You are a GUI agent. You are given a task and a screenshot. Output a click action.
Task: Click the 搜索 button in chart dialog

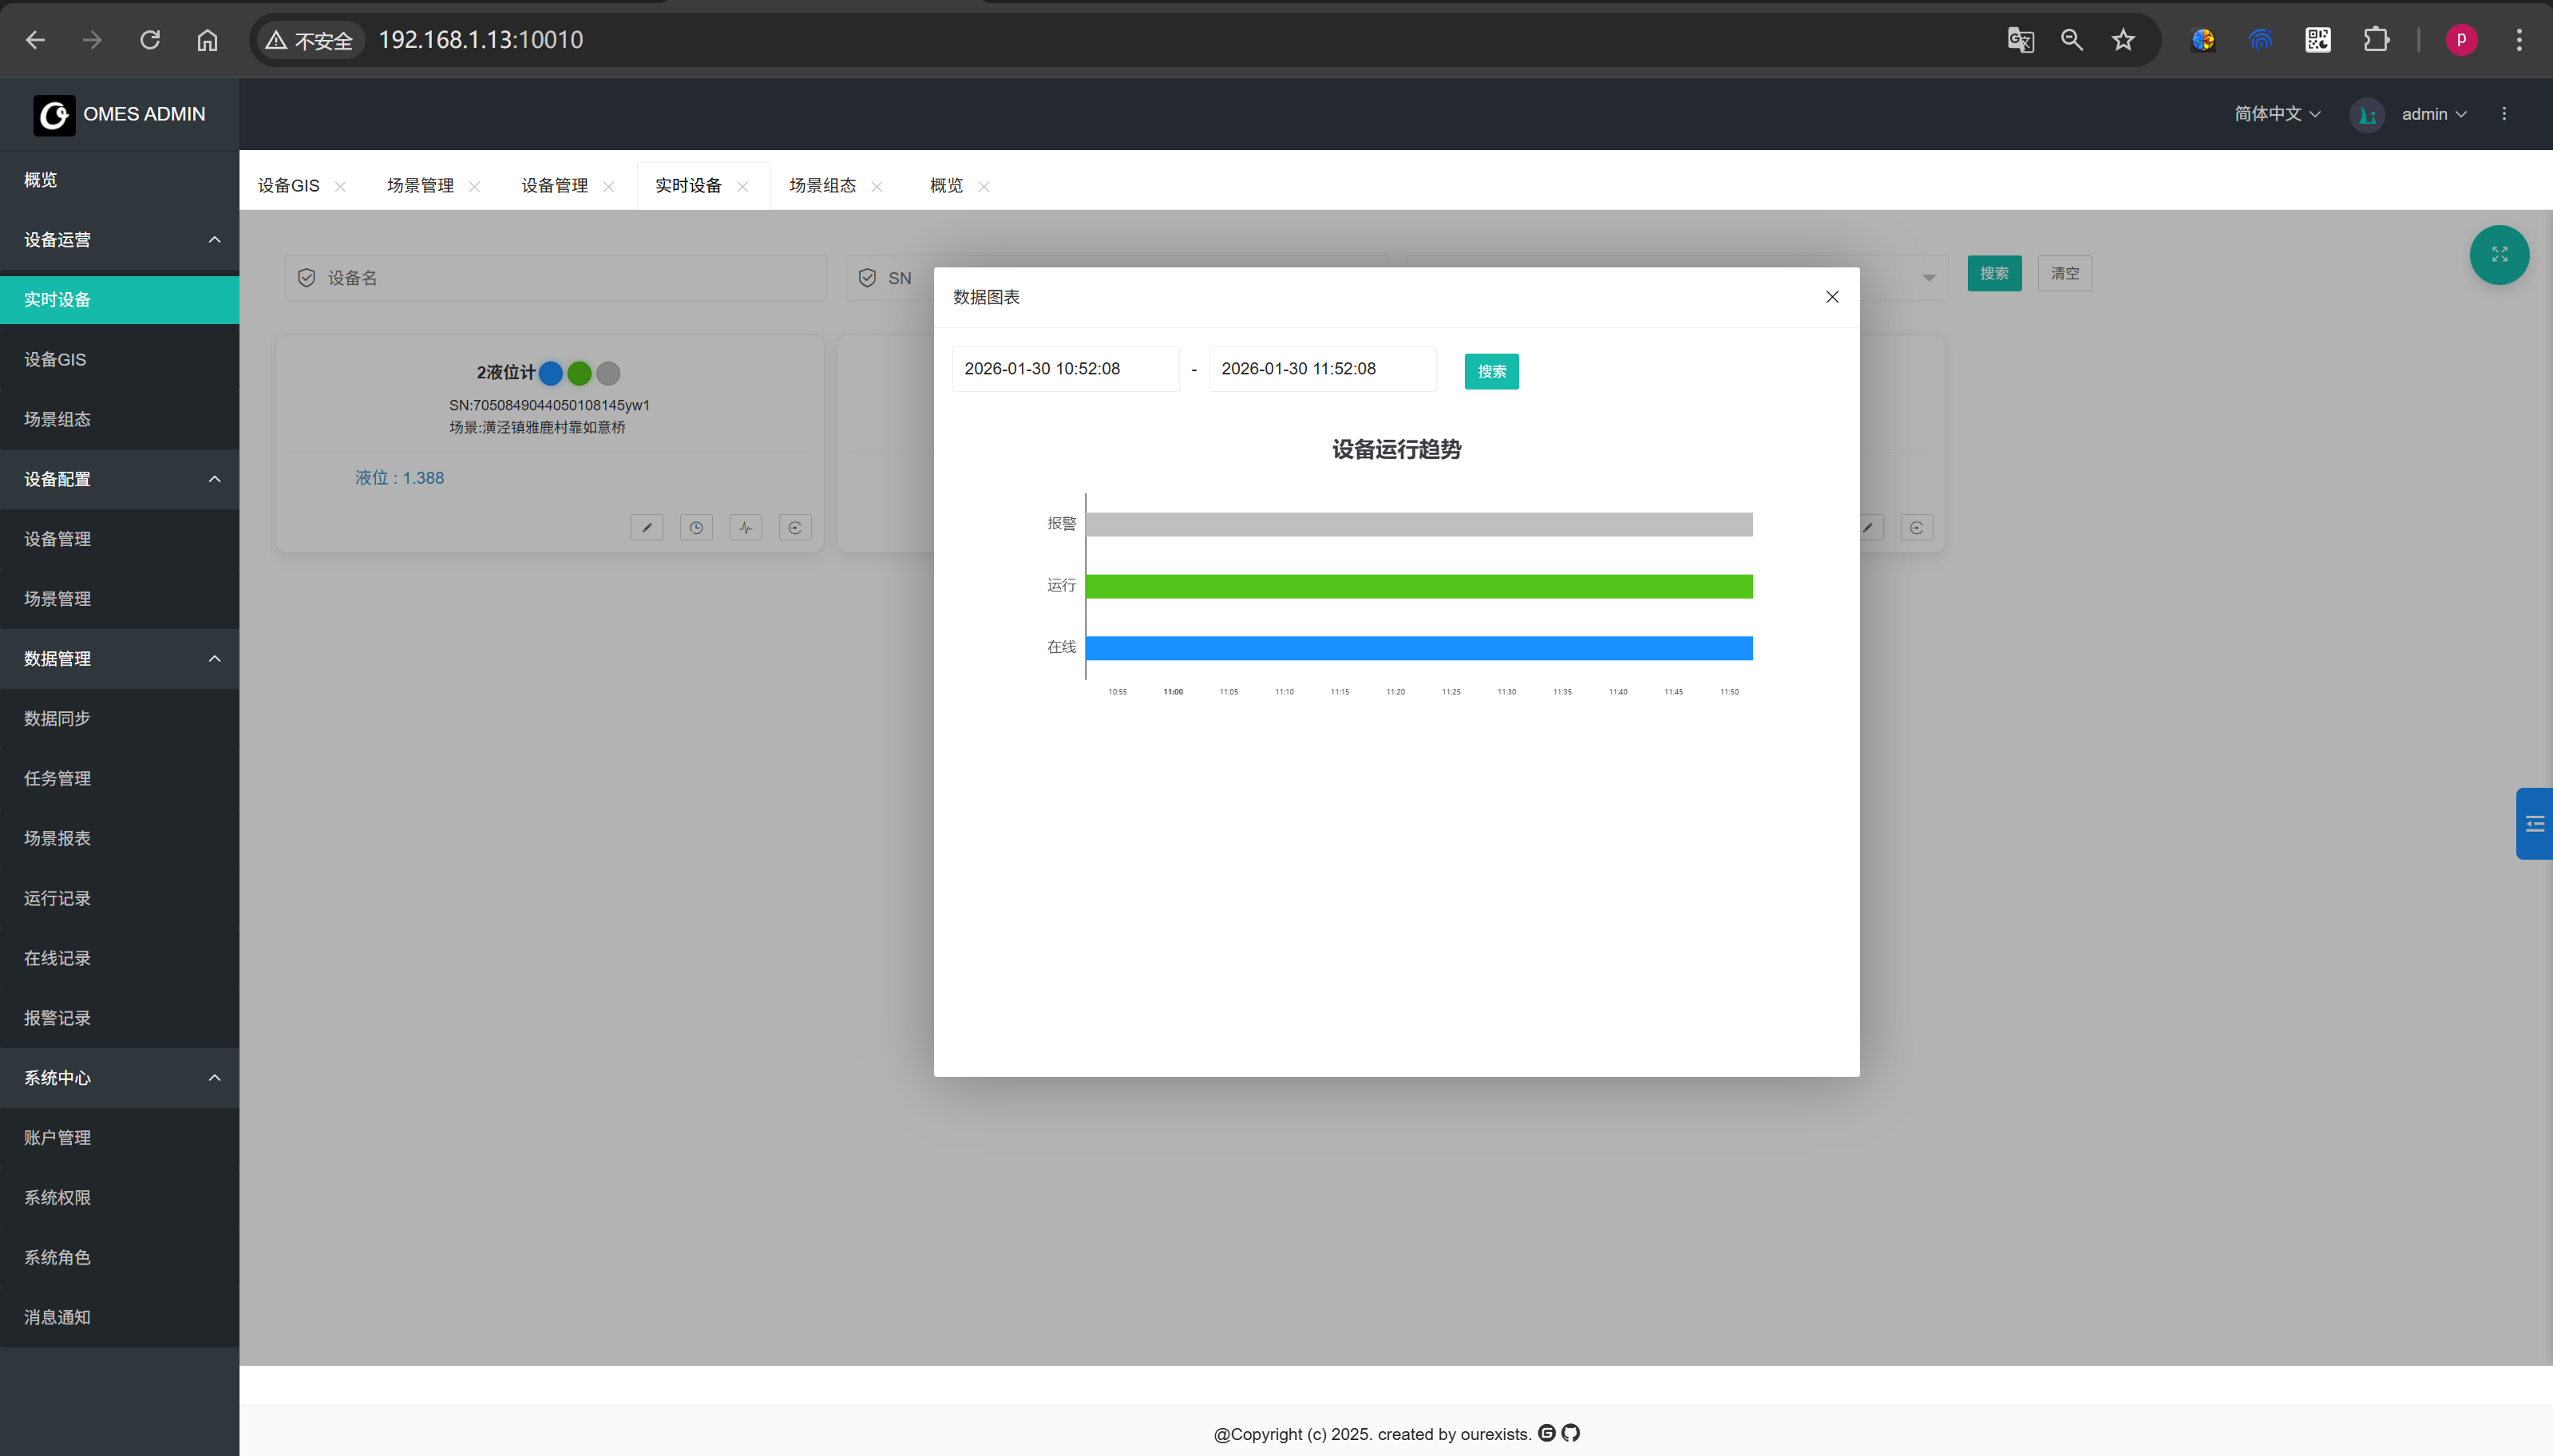1491,372
